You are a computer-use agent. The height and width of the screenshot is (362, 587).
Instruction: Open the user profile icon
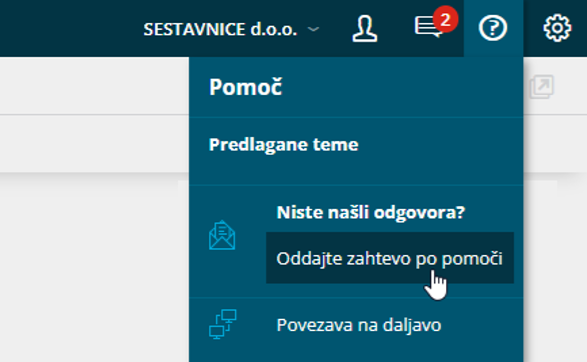pos(364,28)
